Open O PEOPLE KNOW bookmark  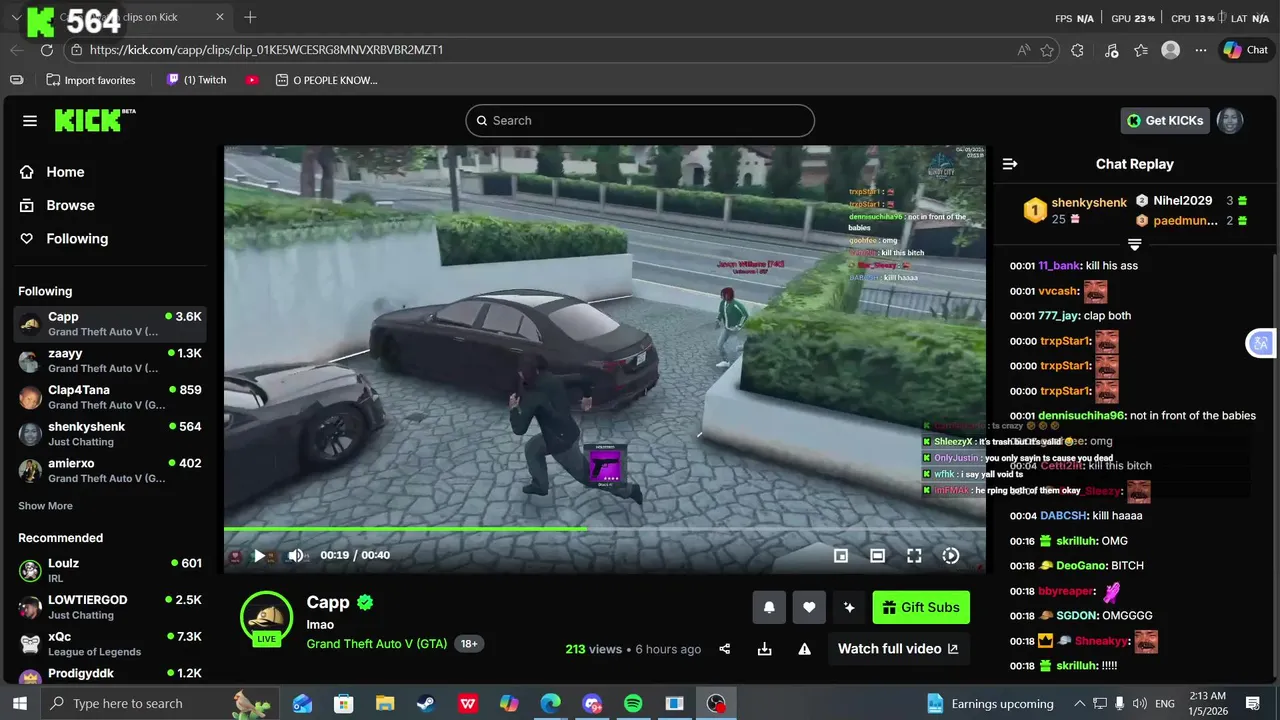tap(326, 80)
